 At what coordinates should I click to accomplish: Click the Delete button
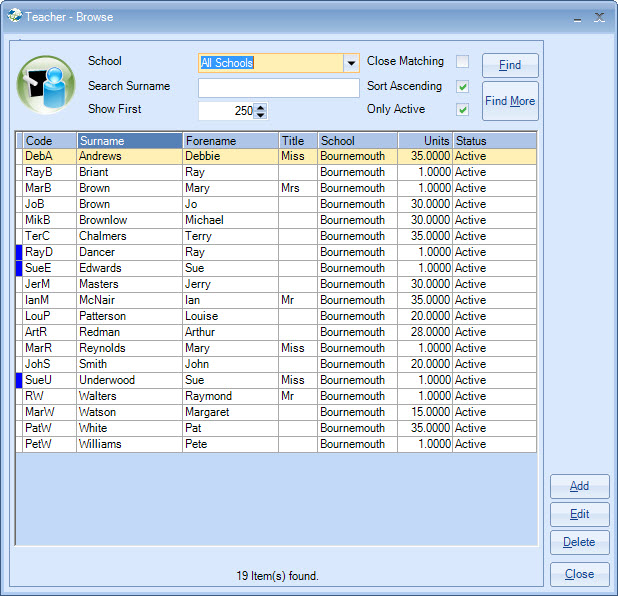(x=579, y=542)
